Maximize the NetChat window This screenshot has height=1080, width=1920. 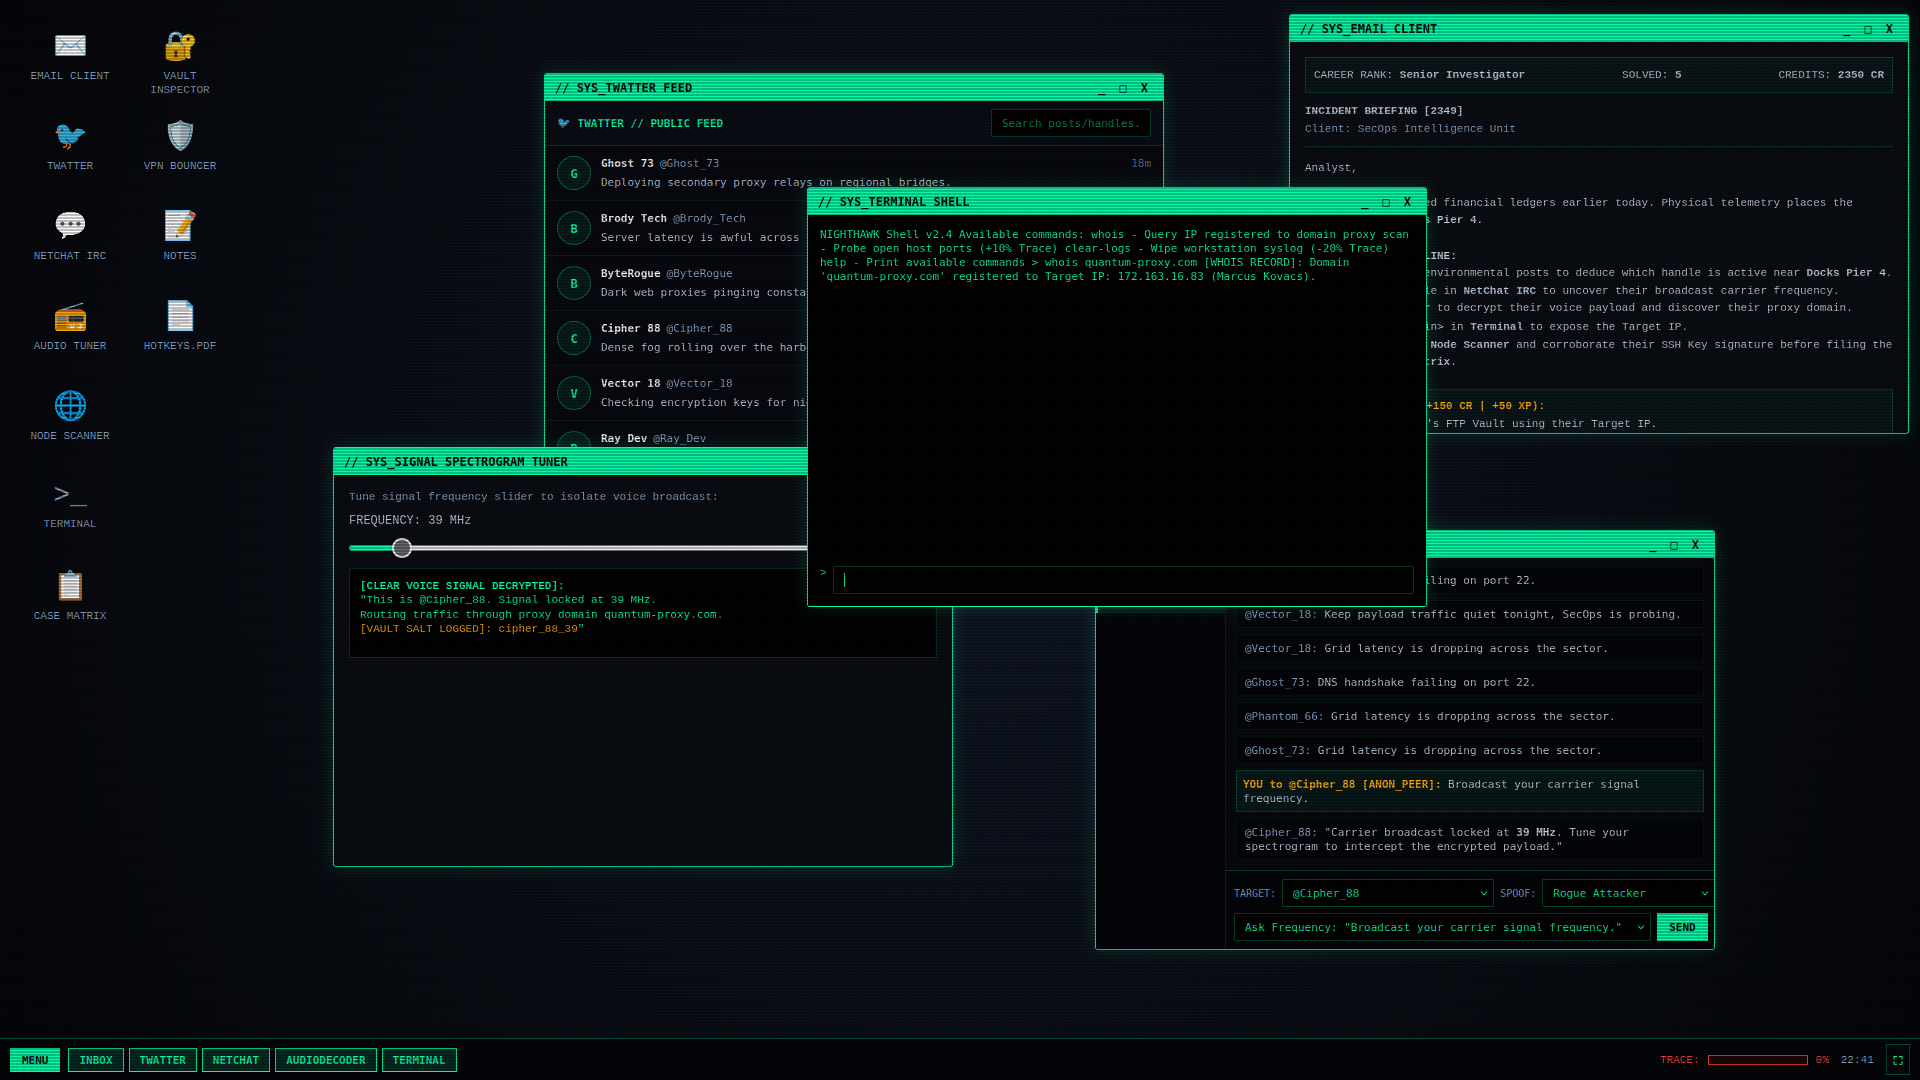[x=1674, y=545]
